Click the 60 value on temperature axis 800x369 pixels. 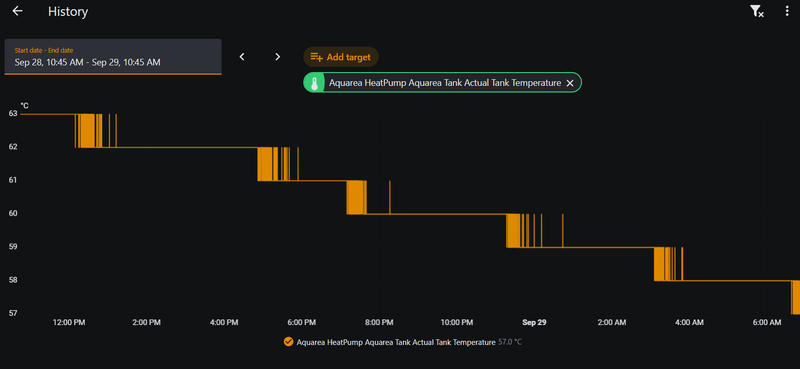(13, 213)
